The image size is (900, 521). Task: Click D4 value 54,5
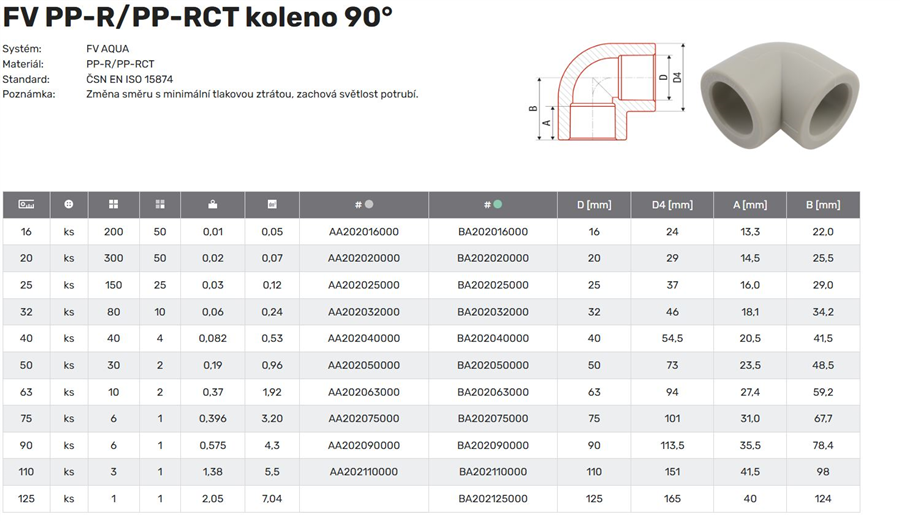pyautogui.click(x=672, y=339)
